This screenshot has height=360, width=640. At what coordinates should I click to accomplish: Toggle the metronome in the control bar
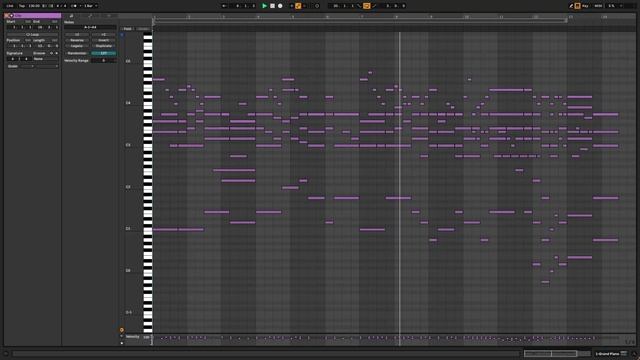pyautogui.click(x=75, y=6)
